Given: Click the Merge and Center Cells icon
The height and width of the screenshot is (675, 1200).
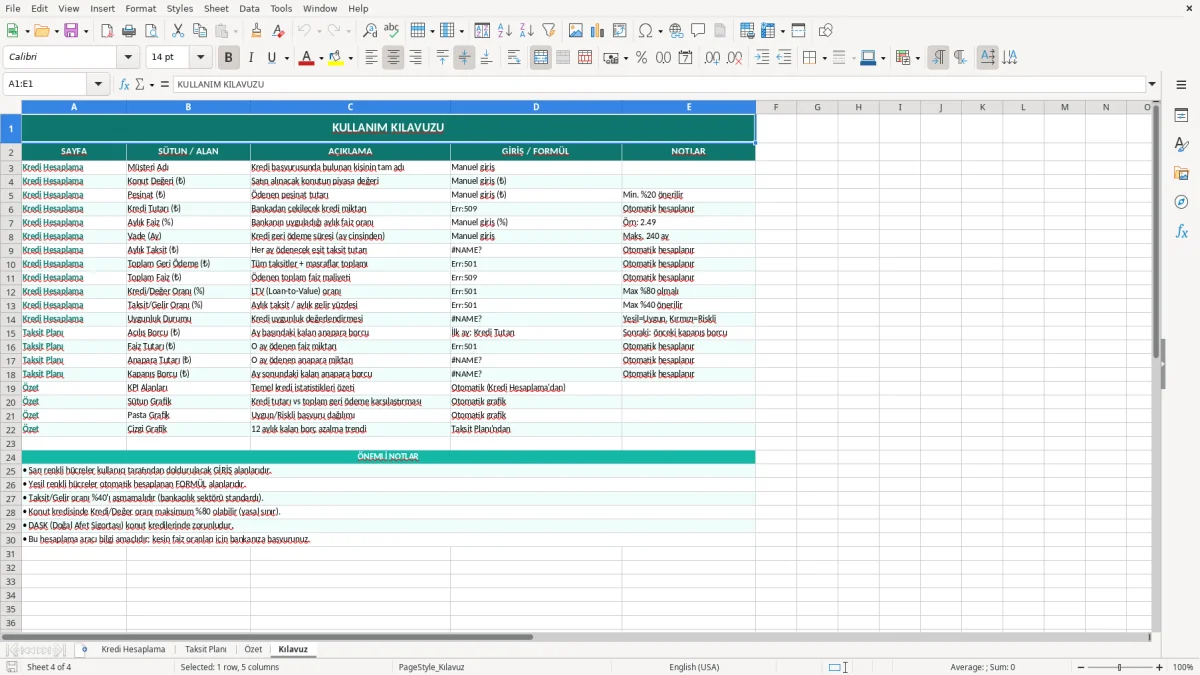Looking at the screenshot, I should pyautogui.click(x=541, y=58).
